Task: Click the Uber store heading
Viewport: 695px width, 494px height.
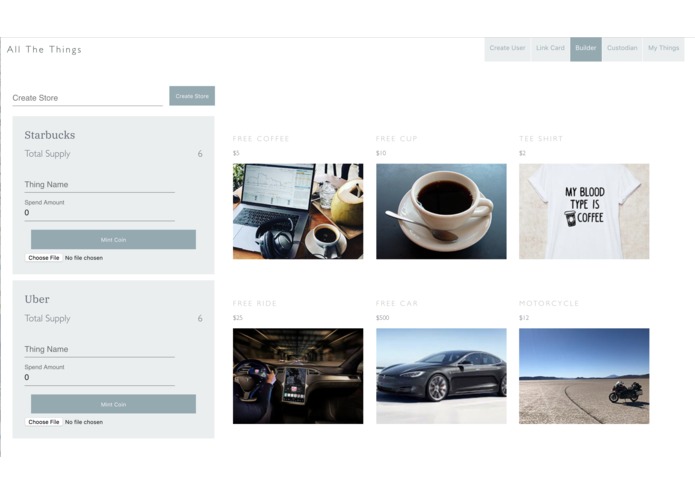Action: coord(37,300)
